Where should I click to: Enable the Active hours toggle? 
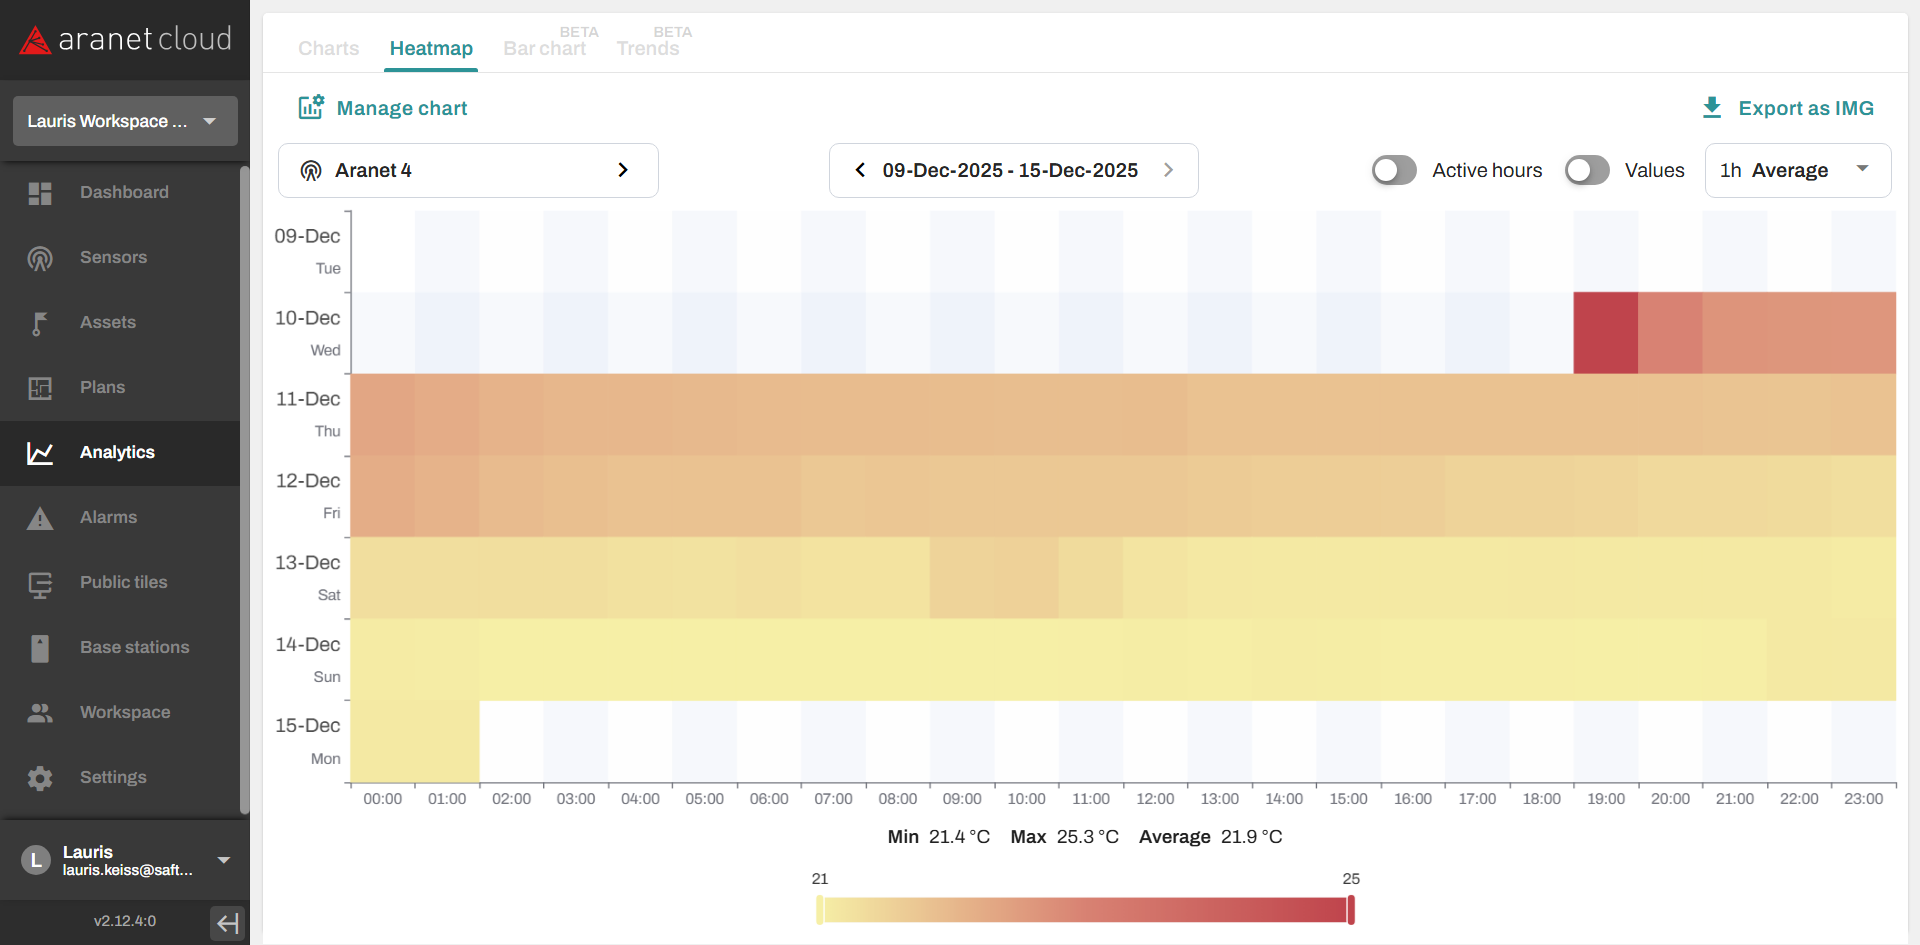tap(1394, 171)
